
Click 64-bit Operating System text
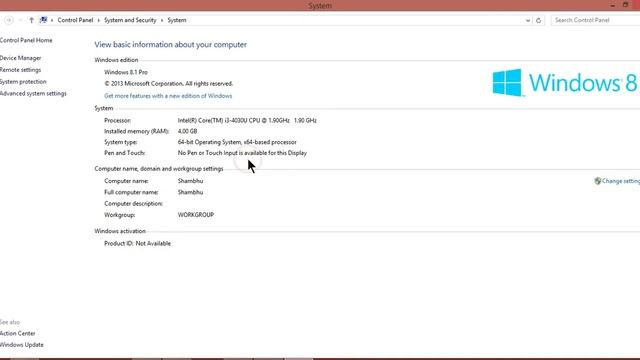click(237, 142)
